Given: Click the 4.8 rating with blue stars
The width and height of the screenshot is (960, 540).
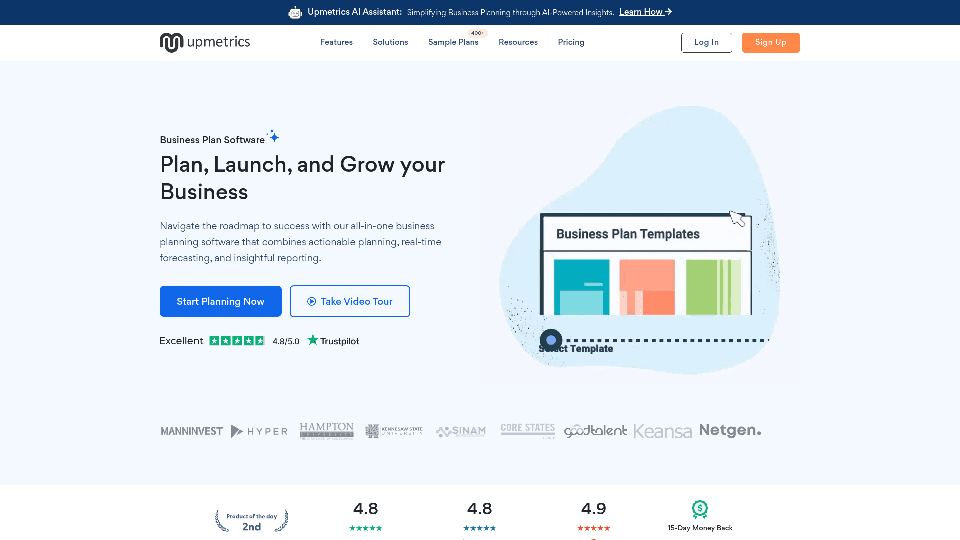Looking at the screenshot, I should 479,516.
